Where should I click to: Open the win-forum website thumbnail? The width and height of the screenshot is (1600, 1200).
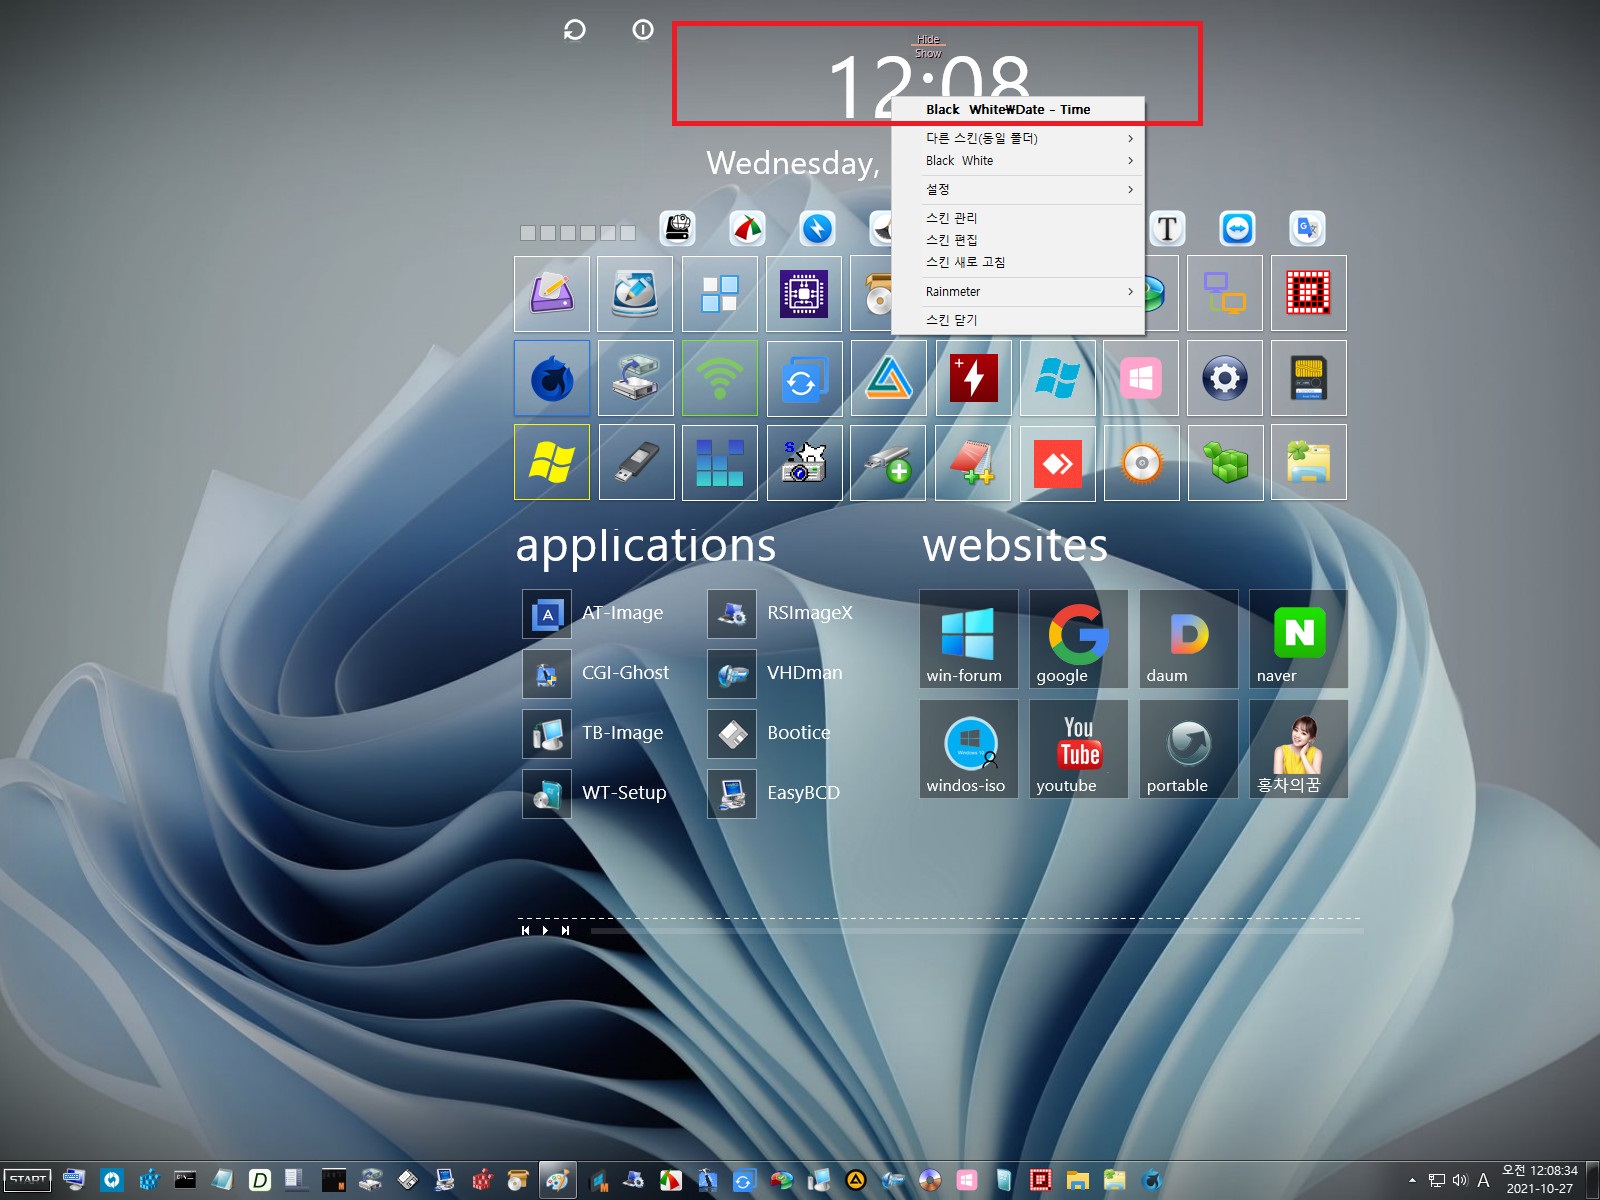(968, 638)
